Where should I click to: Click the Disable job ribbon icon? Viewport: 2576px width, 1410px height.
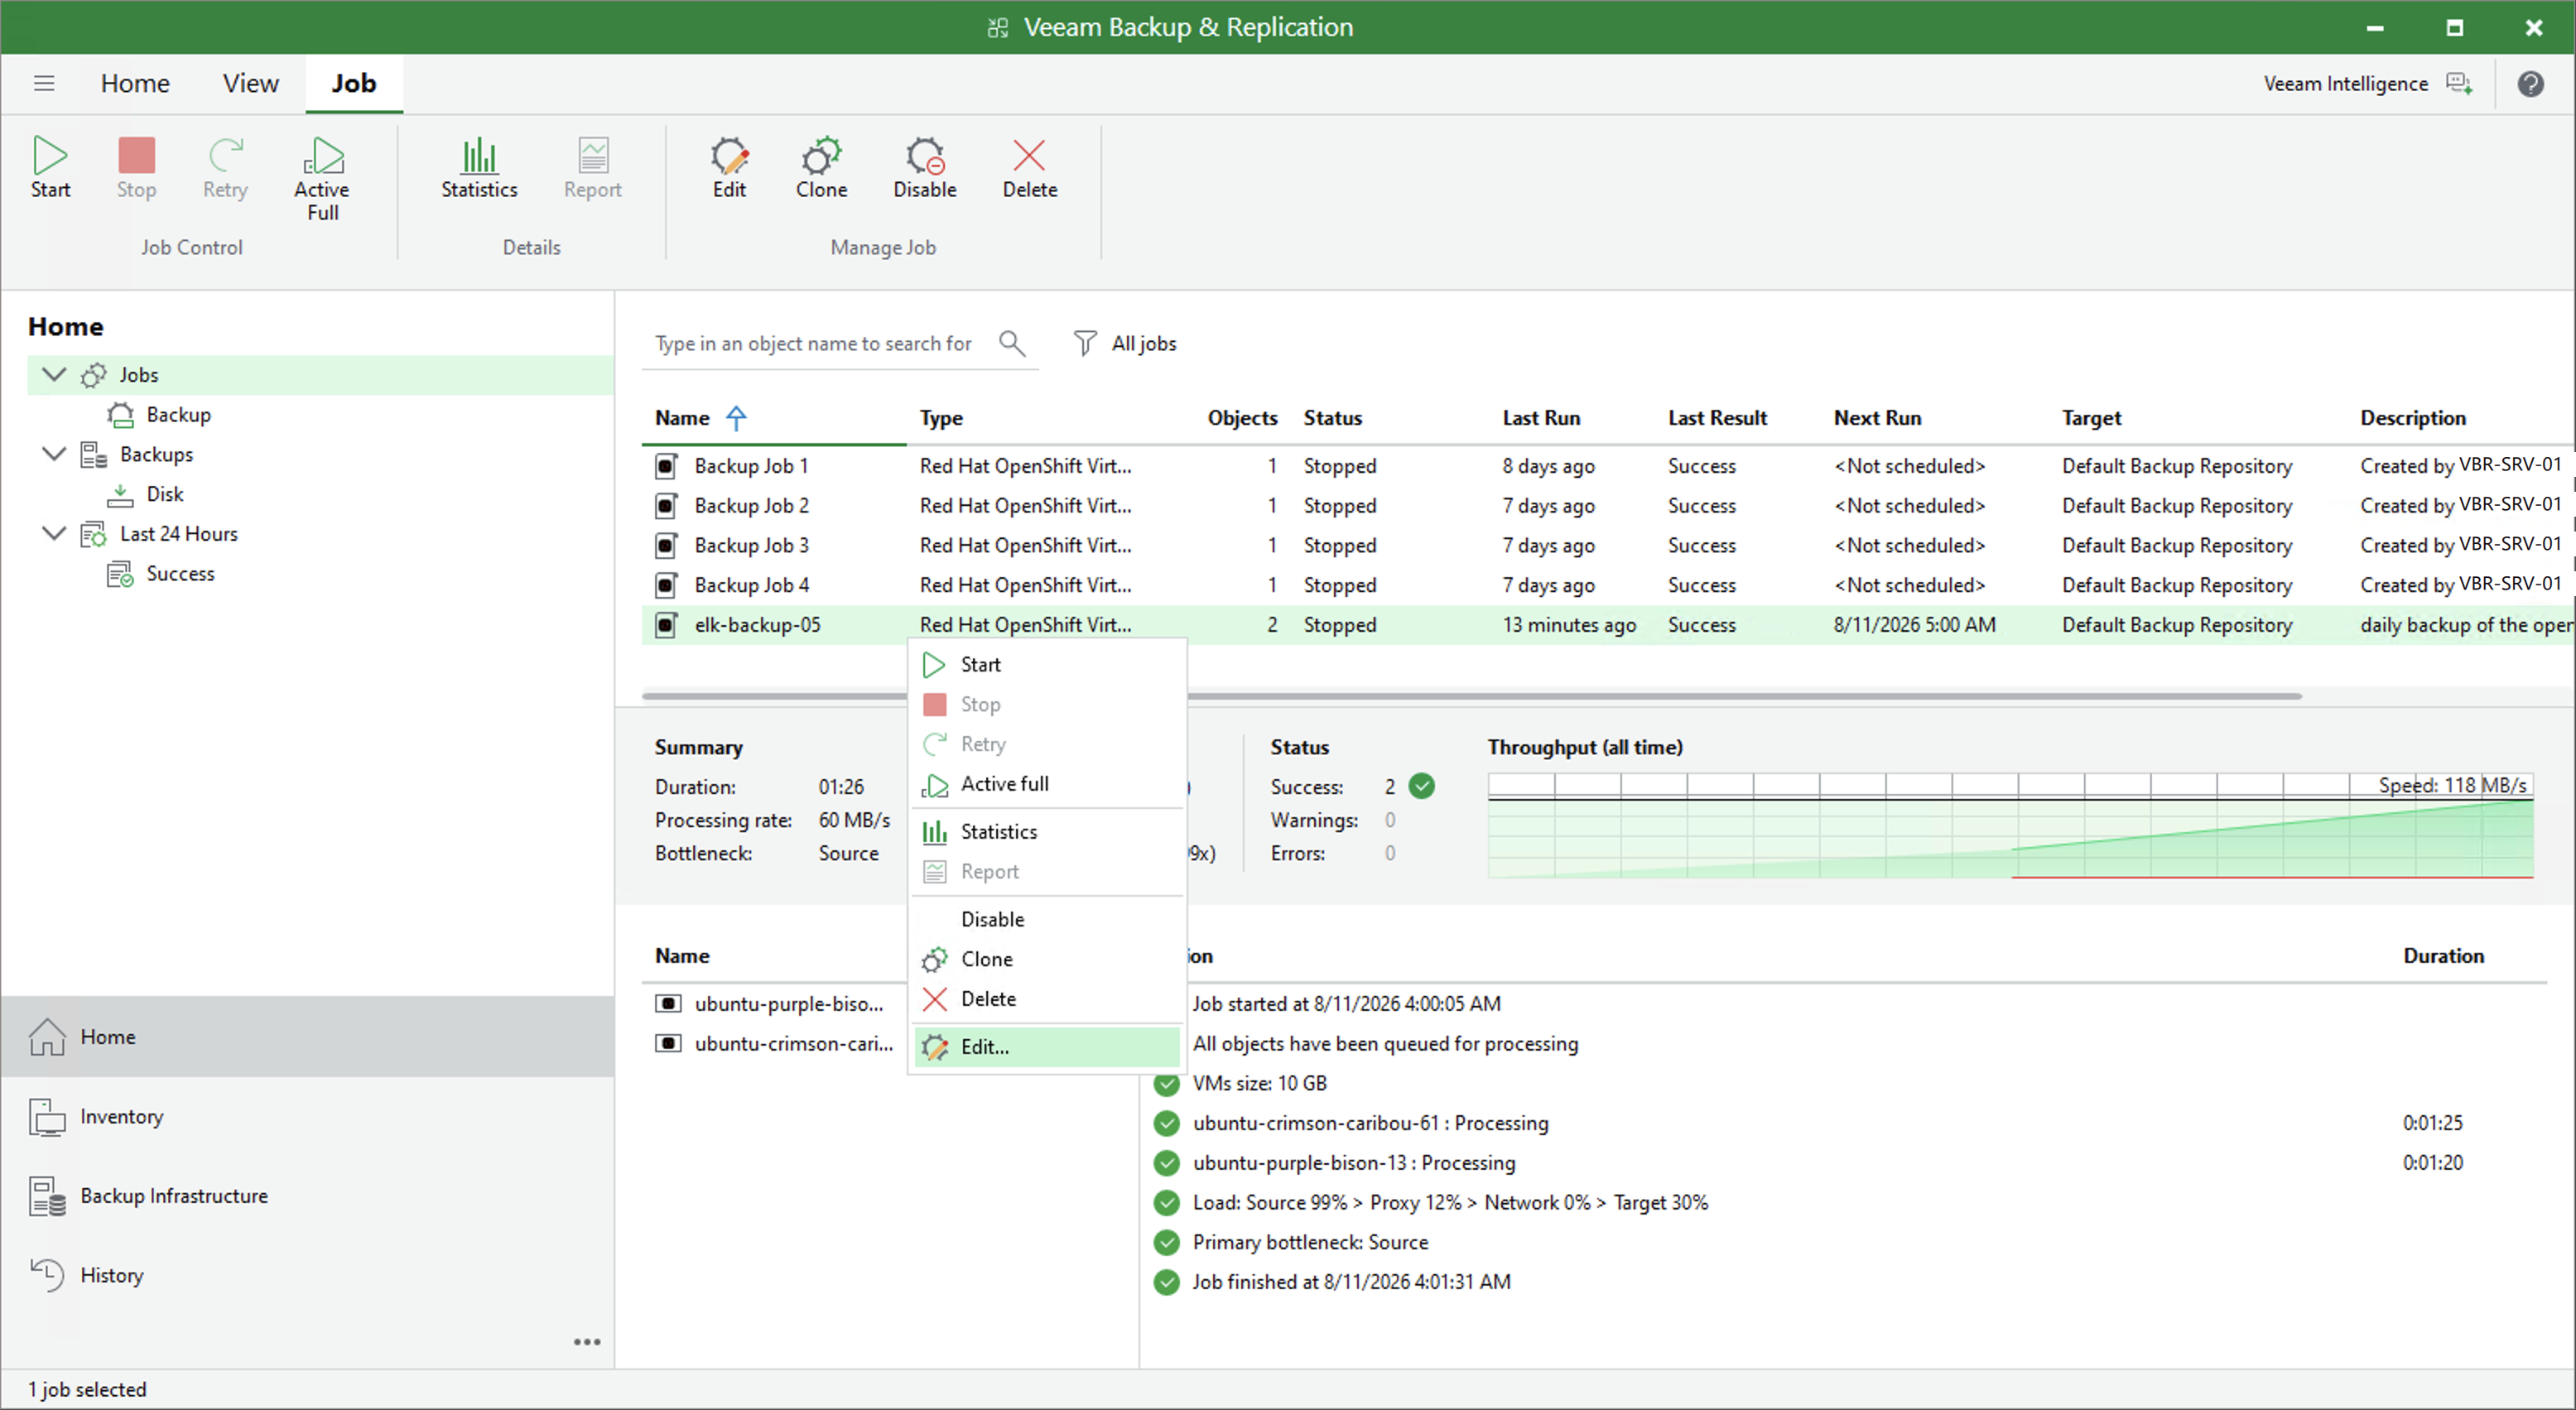925,168
